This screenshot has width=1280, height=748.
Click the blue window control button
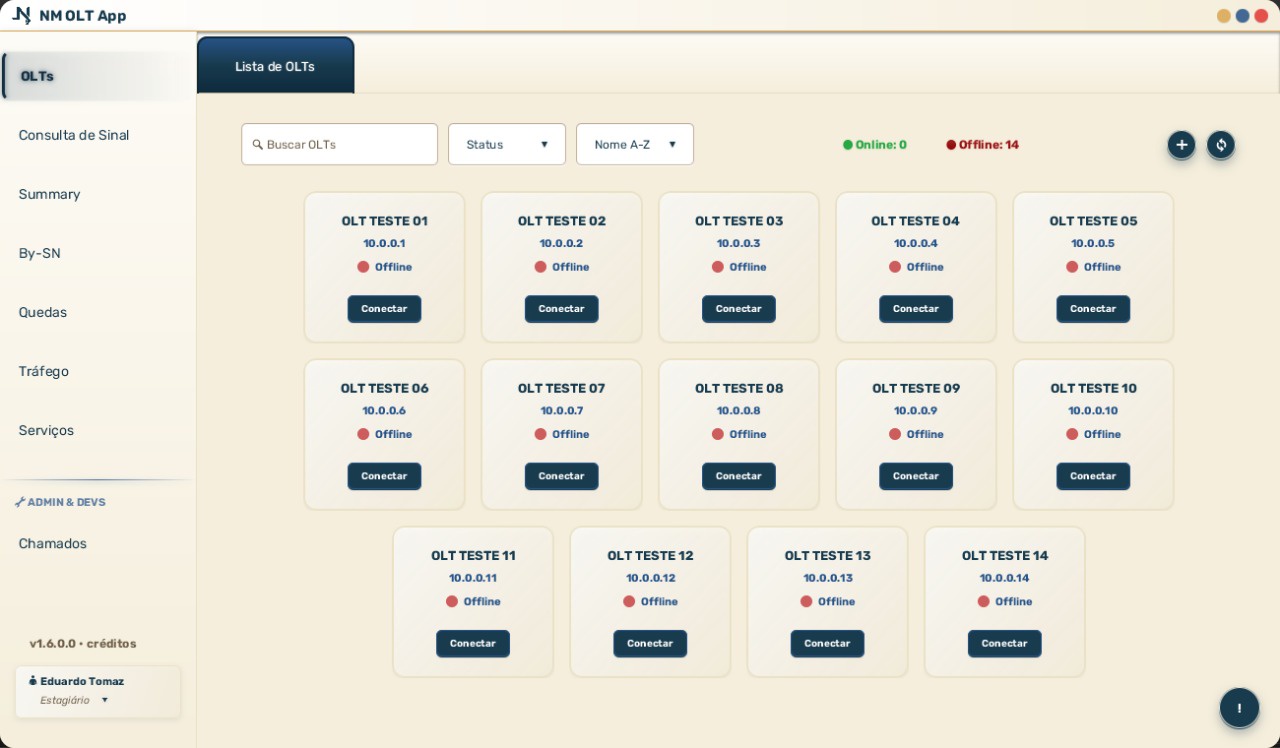1243,16
